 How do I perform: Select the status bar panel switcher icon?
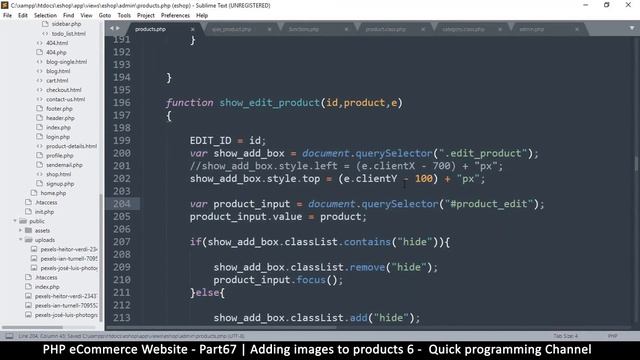click(9, 336)
